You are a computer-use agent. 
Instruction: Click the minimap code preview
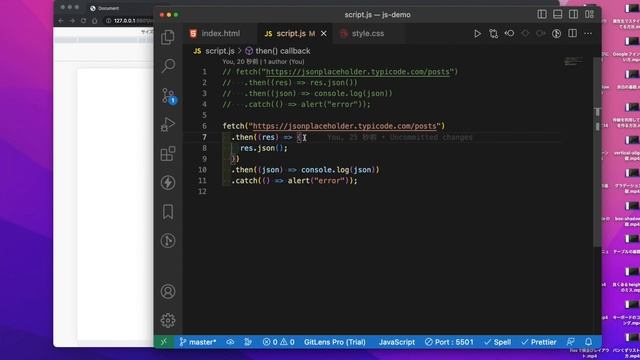coord(573,62)
